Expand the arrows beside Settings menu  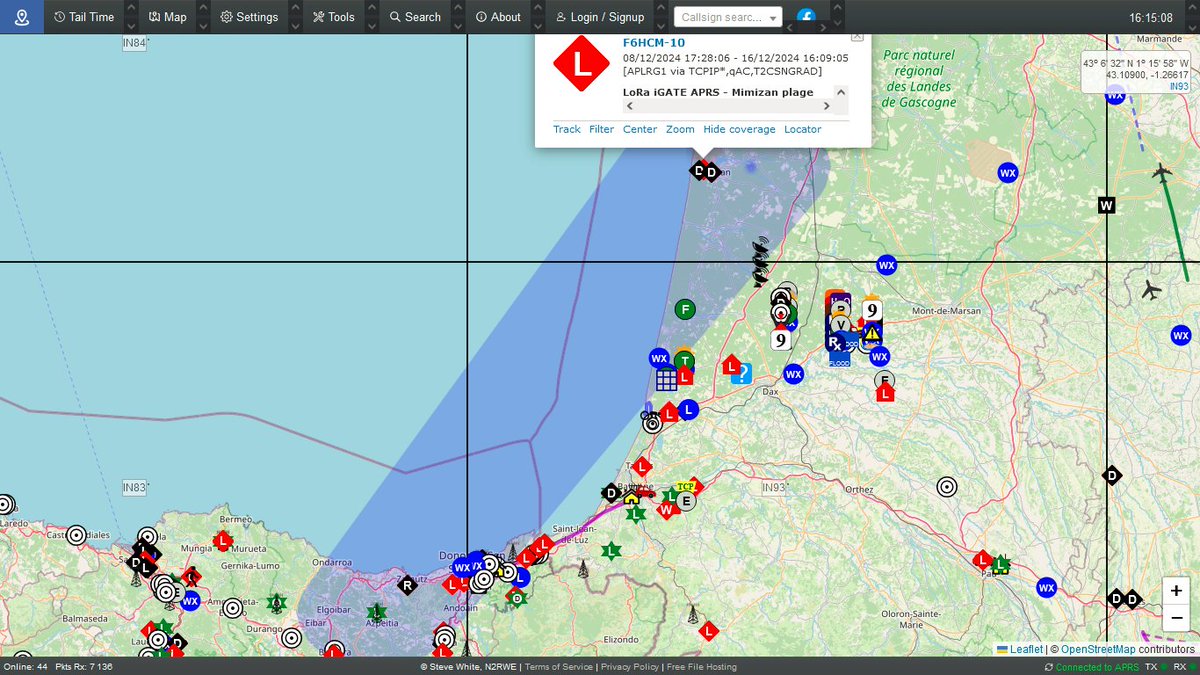tap(295, 17)
